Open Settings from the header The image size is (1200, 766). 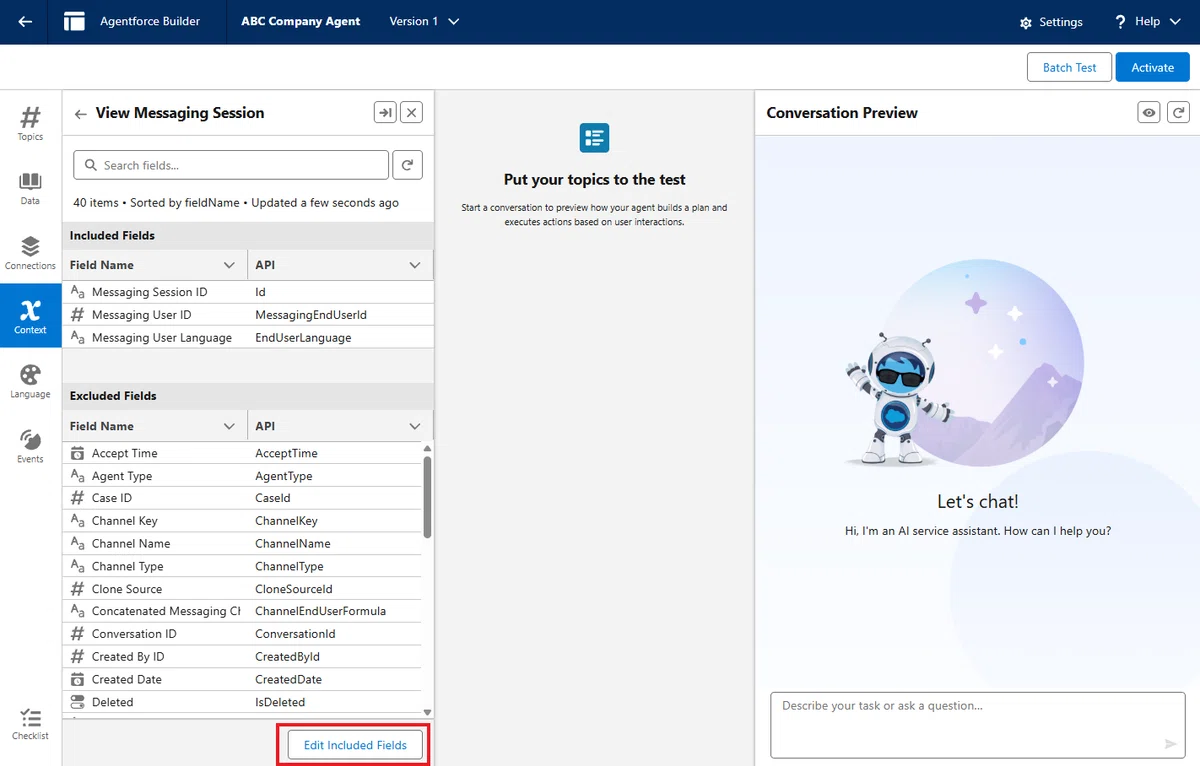1051,22
